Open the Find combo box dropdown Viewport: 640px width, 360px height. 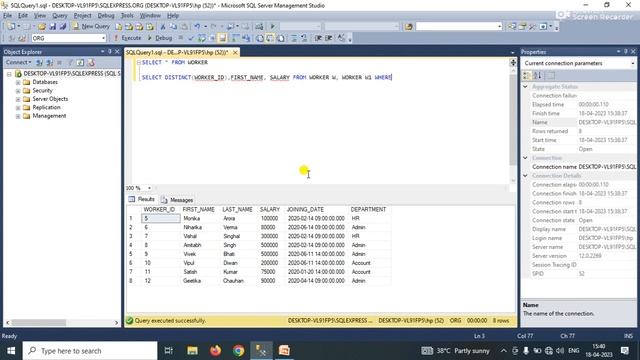[499, 27]
